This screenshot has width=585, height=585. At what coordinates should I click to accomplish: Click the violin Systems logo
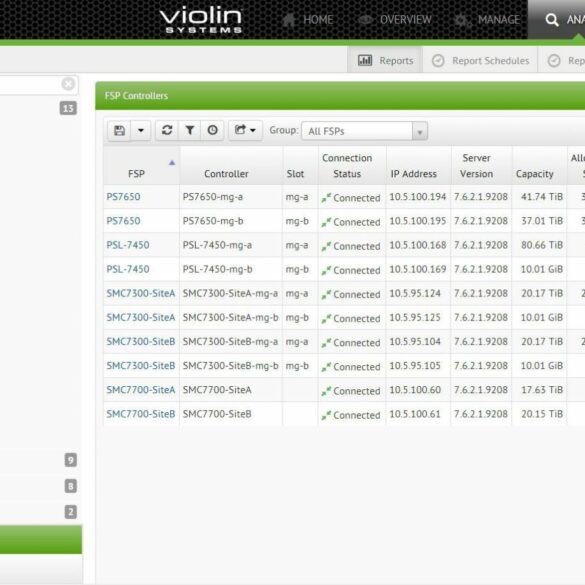(x=201, y=20)
